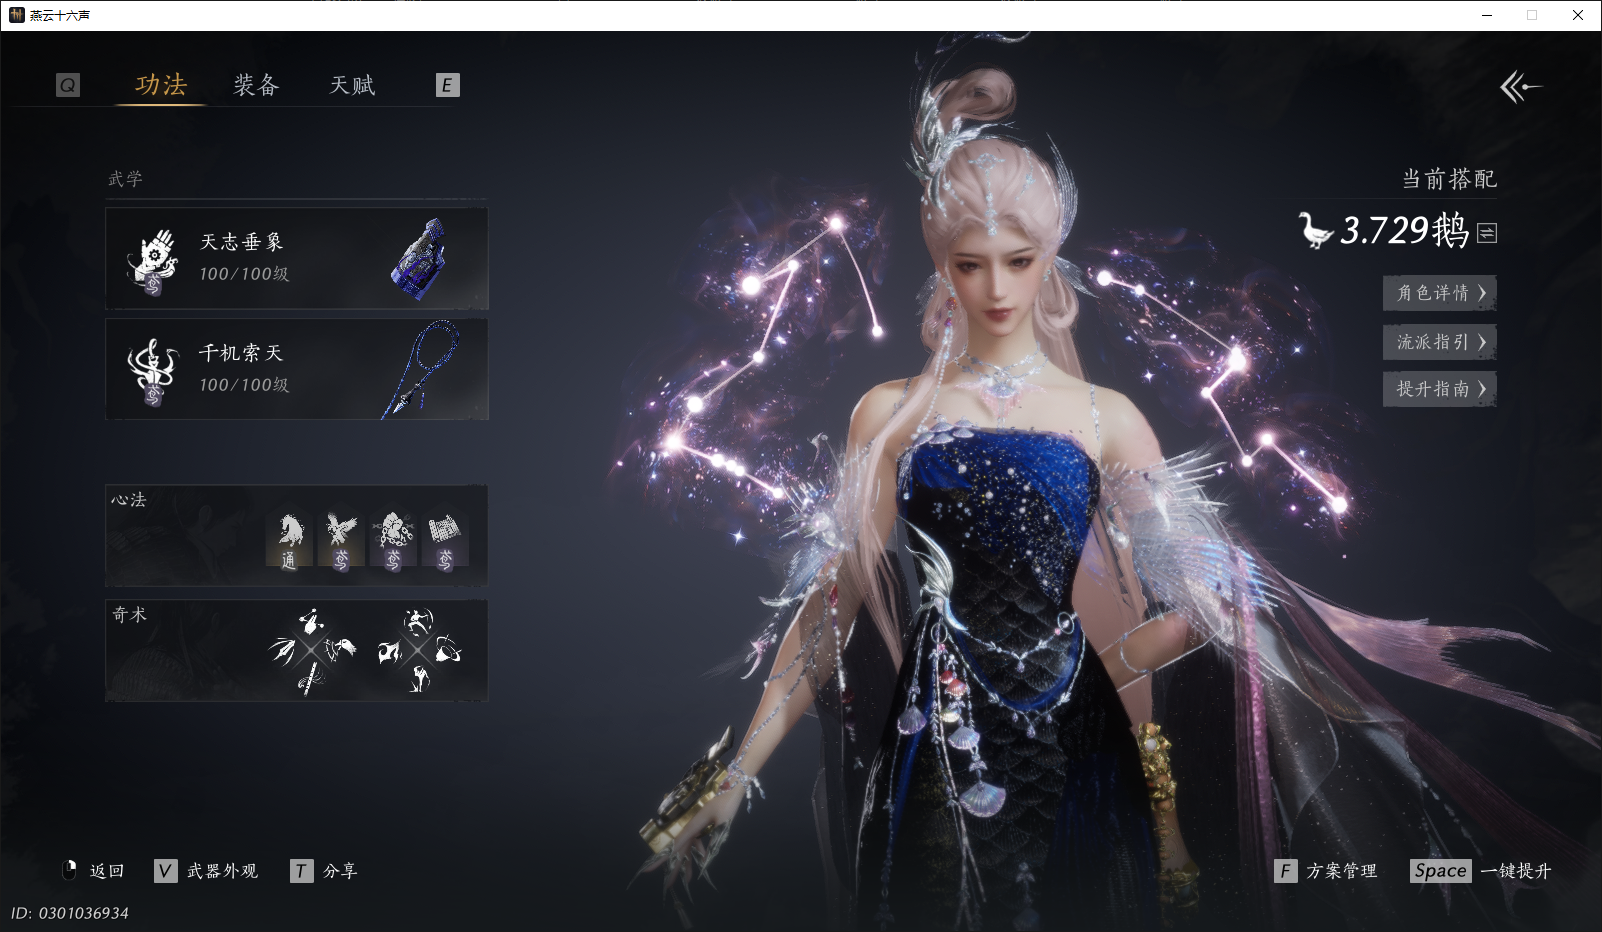Open the 天志垂象 martial art glove icon
Screen dimensions: 1602x932
(152, 262)
